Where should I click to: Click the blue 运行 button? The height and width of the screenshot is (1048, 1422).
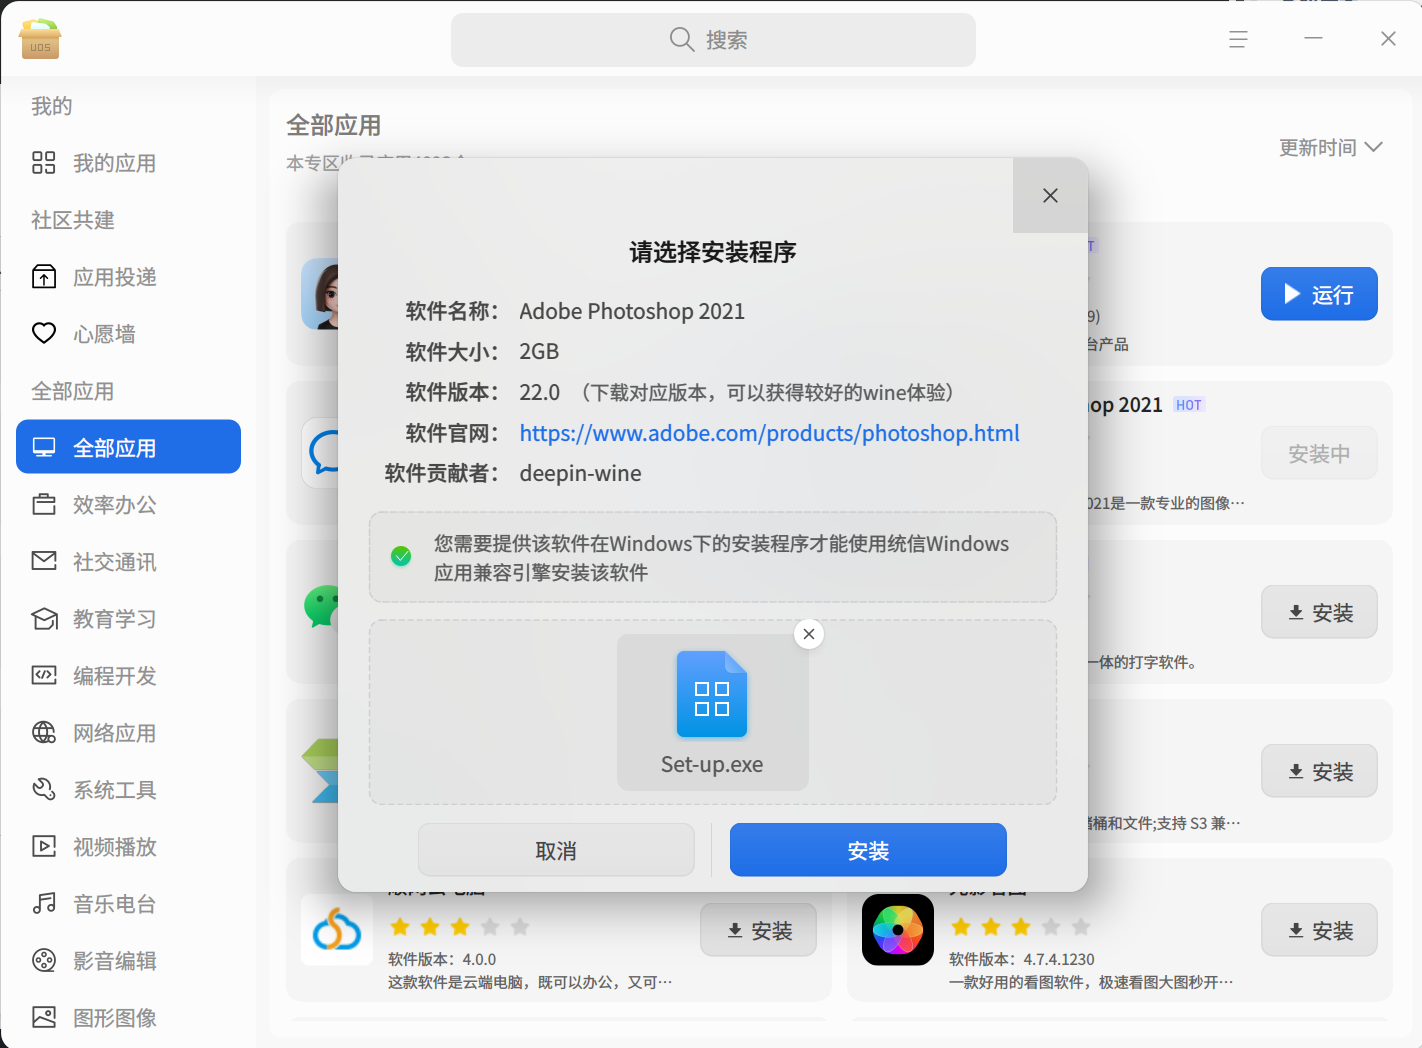(1319, 294)
